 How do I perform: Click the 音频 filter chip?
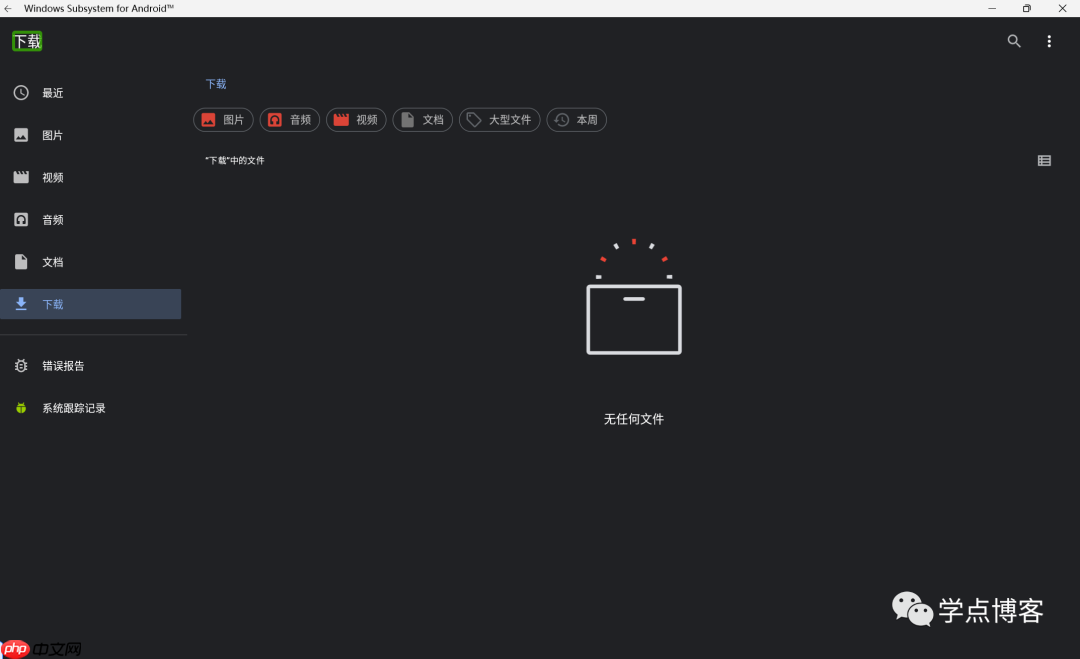click(x=289, y=119)
